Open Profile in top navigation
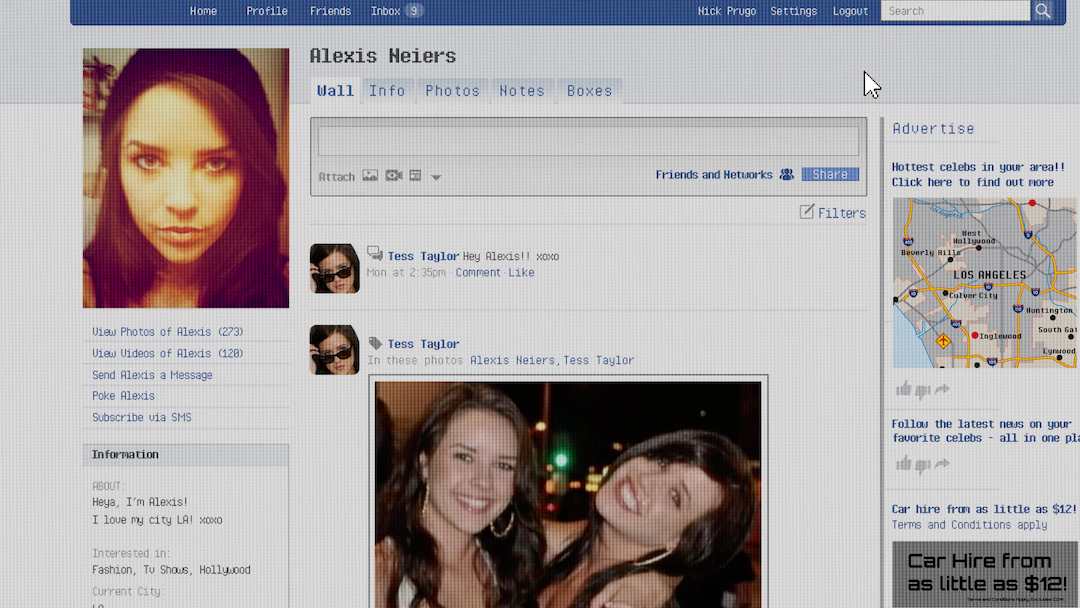The height and width of the screenshot is (608, 1080). click(x=267, y=11)
